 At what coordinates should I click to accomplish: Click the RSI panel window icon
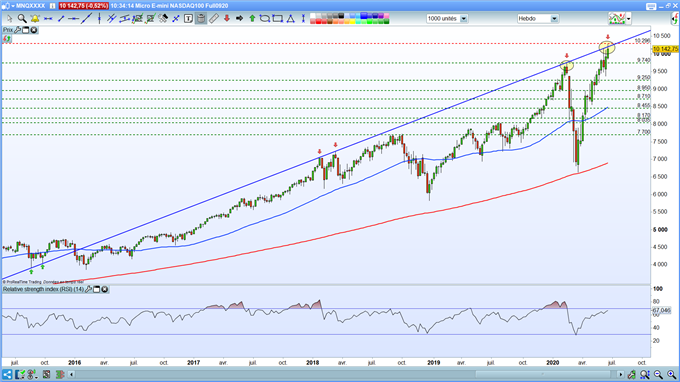coord(97,289)
